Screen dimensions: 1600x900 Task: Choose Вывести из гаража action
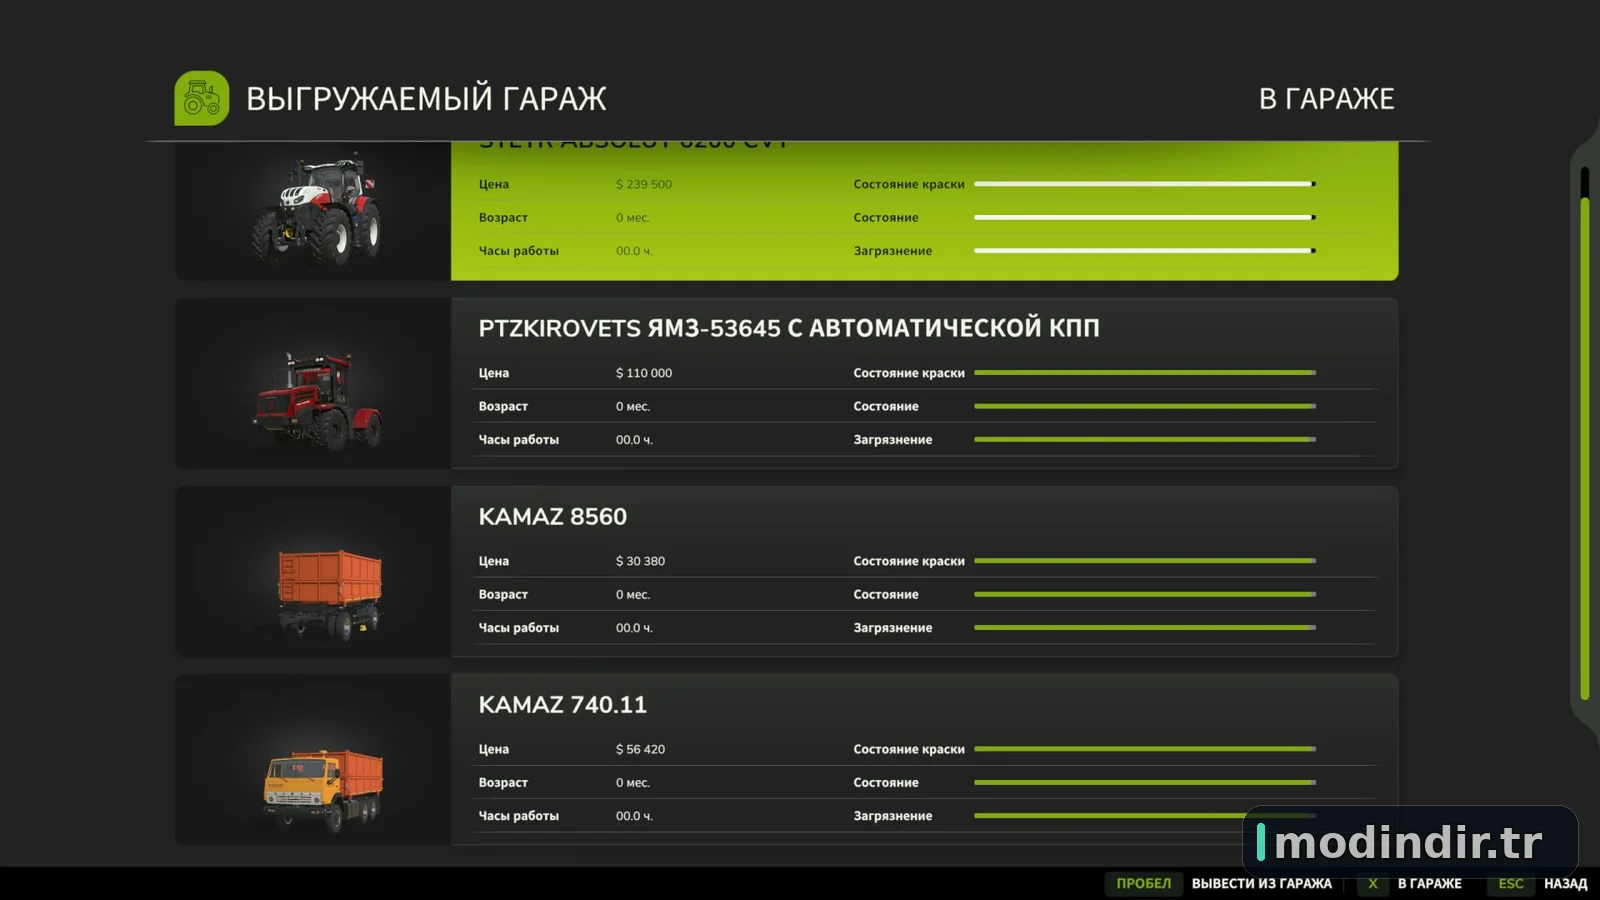point(1261,884)
